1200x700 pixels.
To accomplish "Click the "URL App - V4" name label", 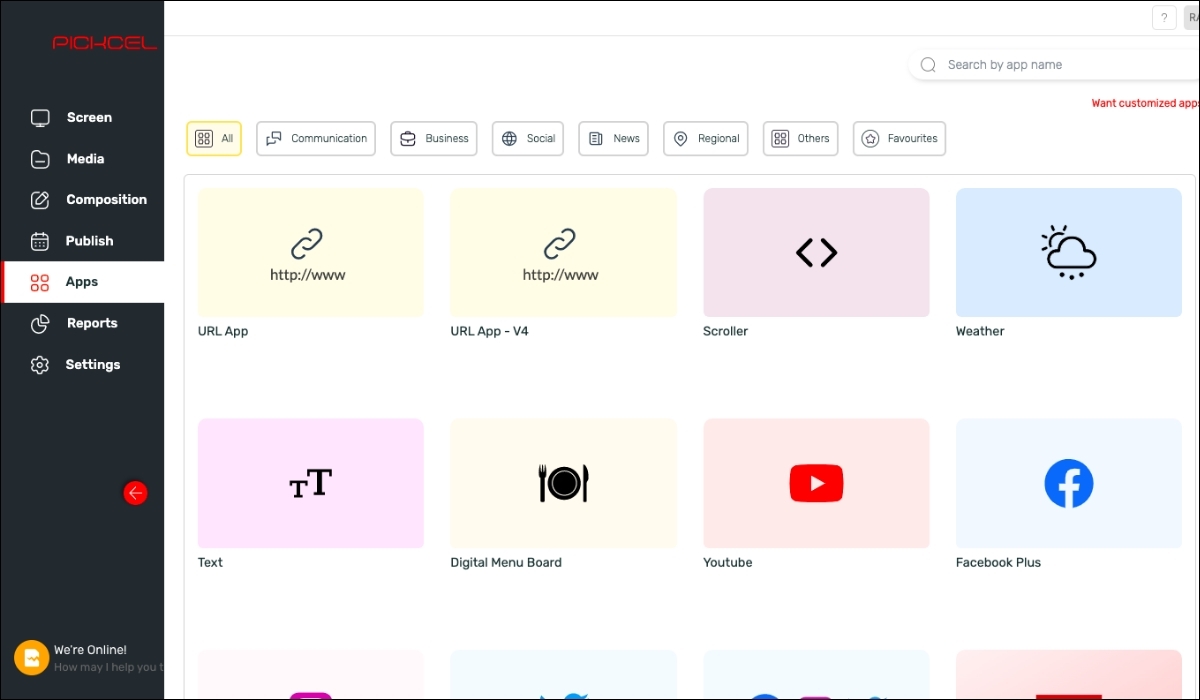I will pyautogui.click(x=490, y=331).
